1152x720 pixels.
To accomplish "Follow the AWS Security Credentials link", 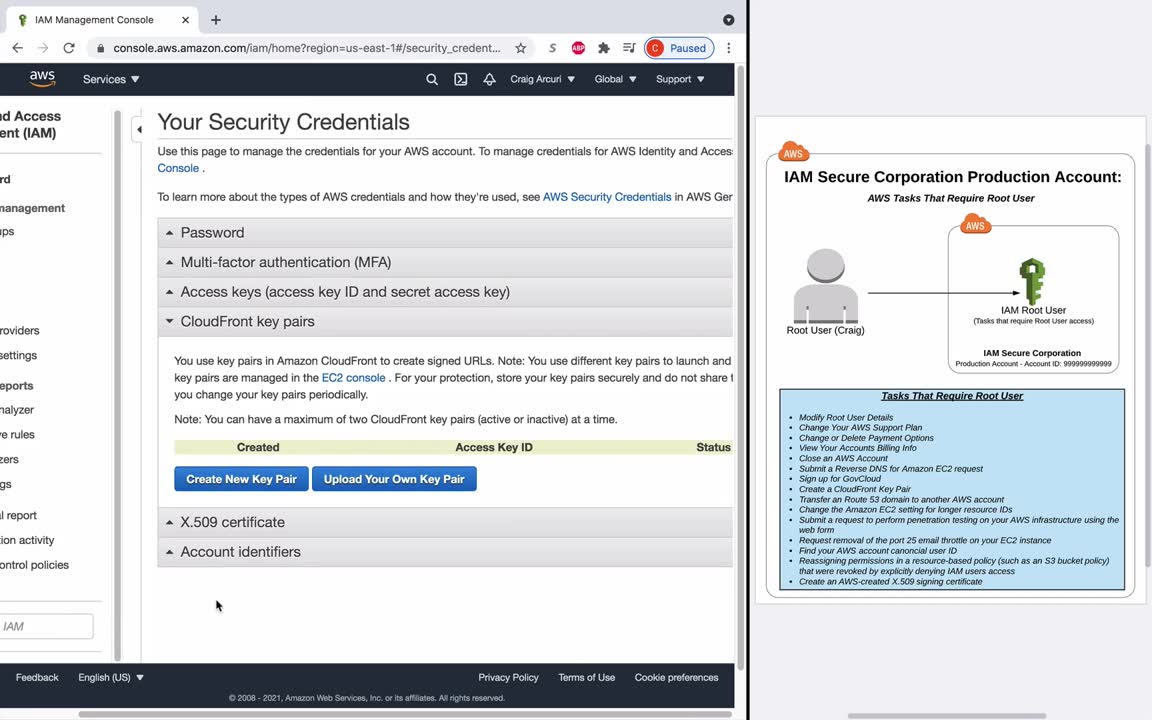I will 607,197.
